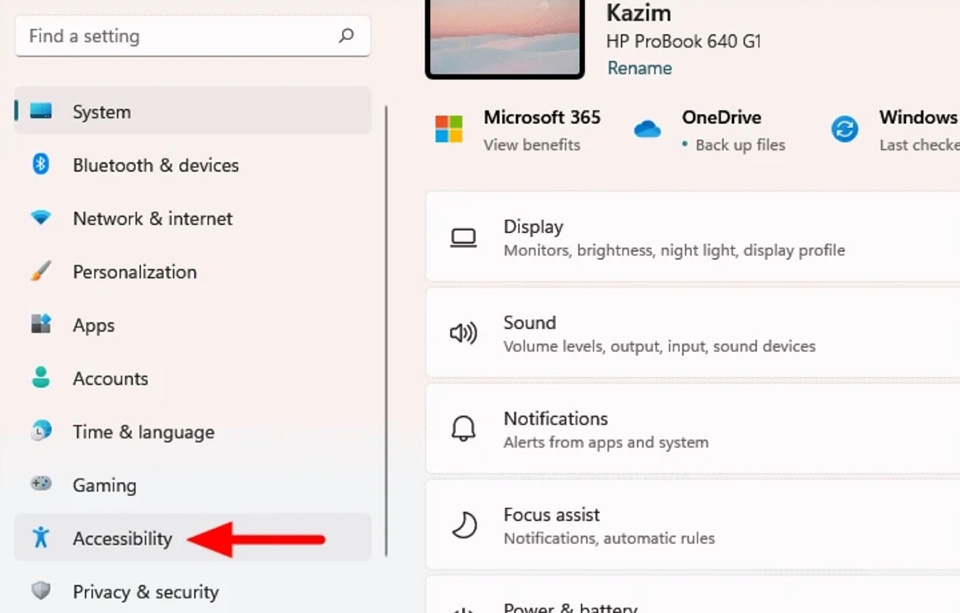Click the System monitor icon in sidebar
The image size is (960, 613).
41,111
